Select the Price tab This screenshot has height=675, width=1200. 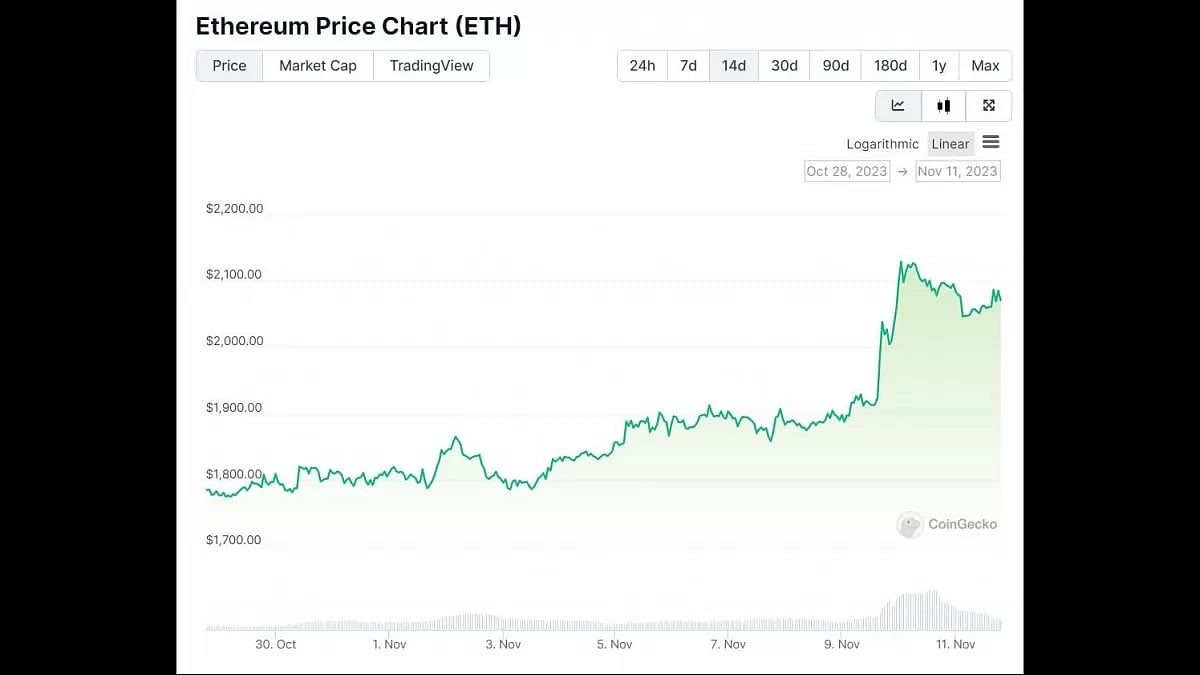pyautogui.click(x=228, y=65)
